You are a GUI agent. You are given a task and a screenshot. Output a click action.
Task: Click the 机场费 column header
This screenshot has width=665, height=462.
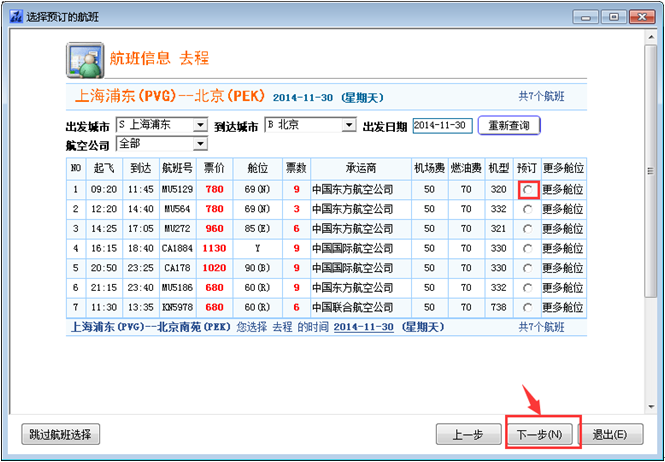click(x=430, y=168)
